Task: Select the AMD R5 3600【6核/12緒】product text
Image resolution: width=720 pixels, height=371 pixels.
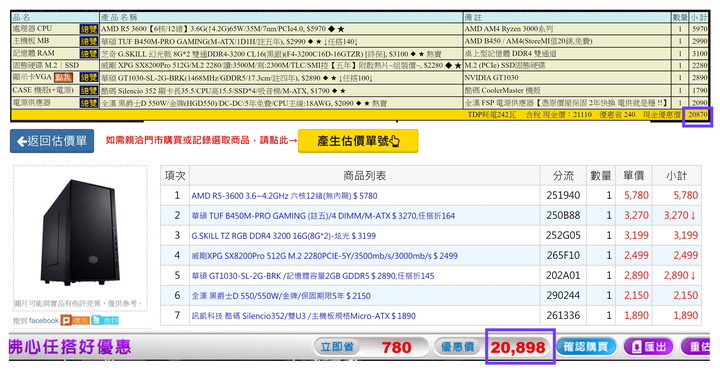Action: [x=222, y=28]
